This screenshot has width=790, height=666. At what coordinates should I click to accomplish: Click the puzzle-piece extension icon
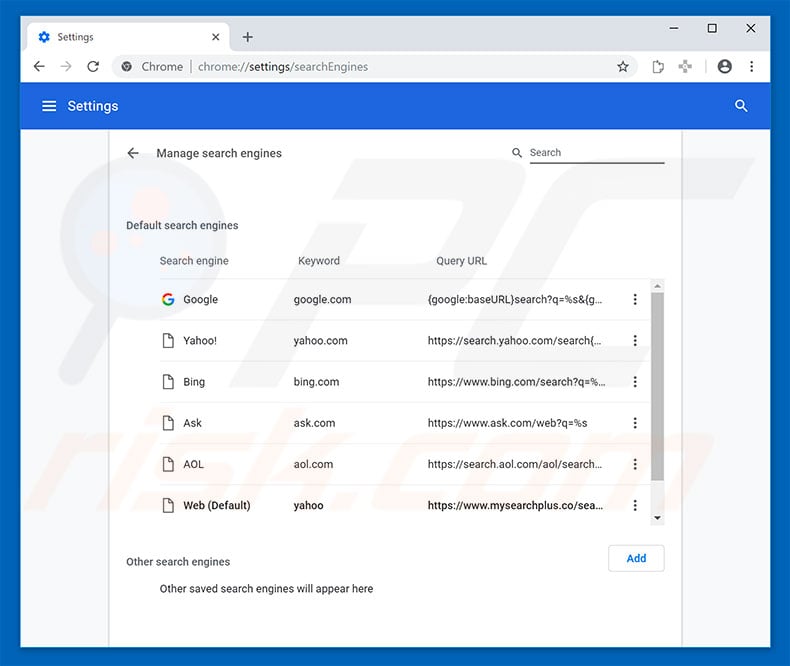685,66
